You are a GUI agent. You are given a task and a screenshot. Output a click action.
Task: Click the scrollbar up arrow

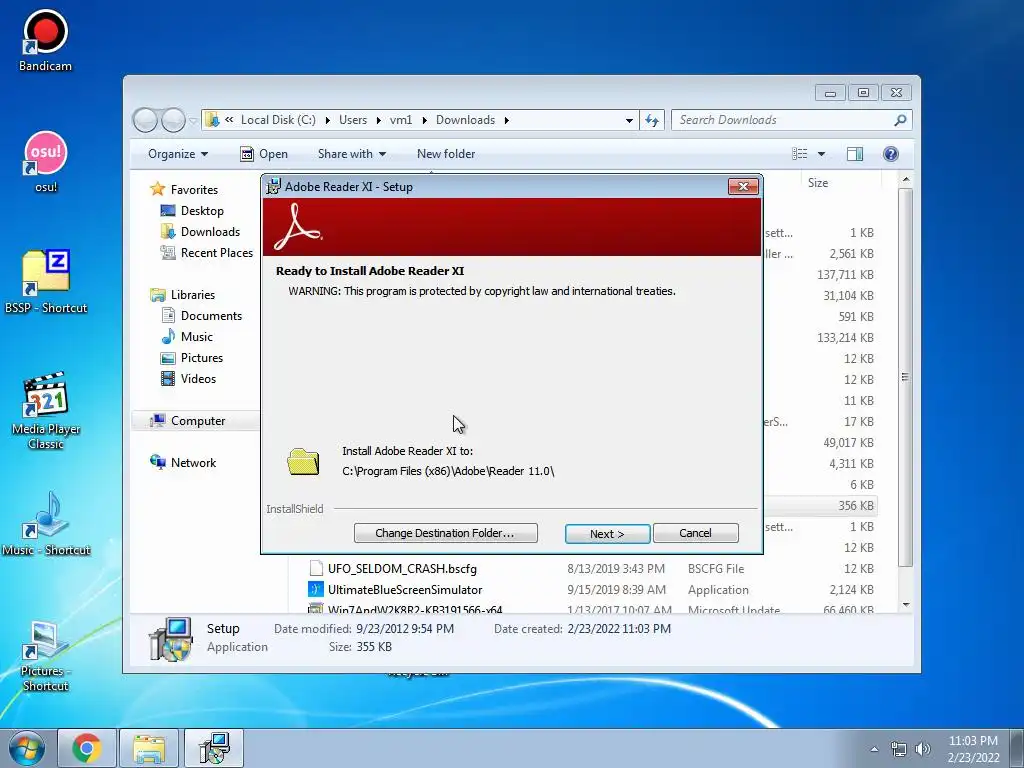point(905,179)
